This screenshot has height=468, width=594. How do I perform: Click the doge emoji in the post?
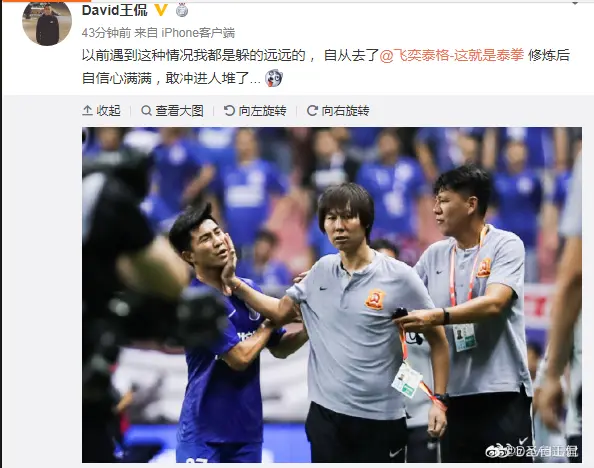pyautogui.click(x=274, y=78)
